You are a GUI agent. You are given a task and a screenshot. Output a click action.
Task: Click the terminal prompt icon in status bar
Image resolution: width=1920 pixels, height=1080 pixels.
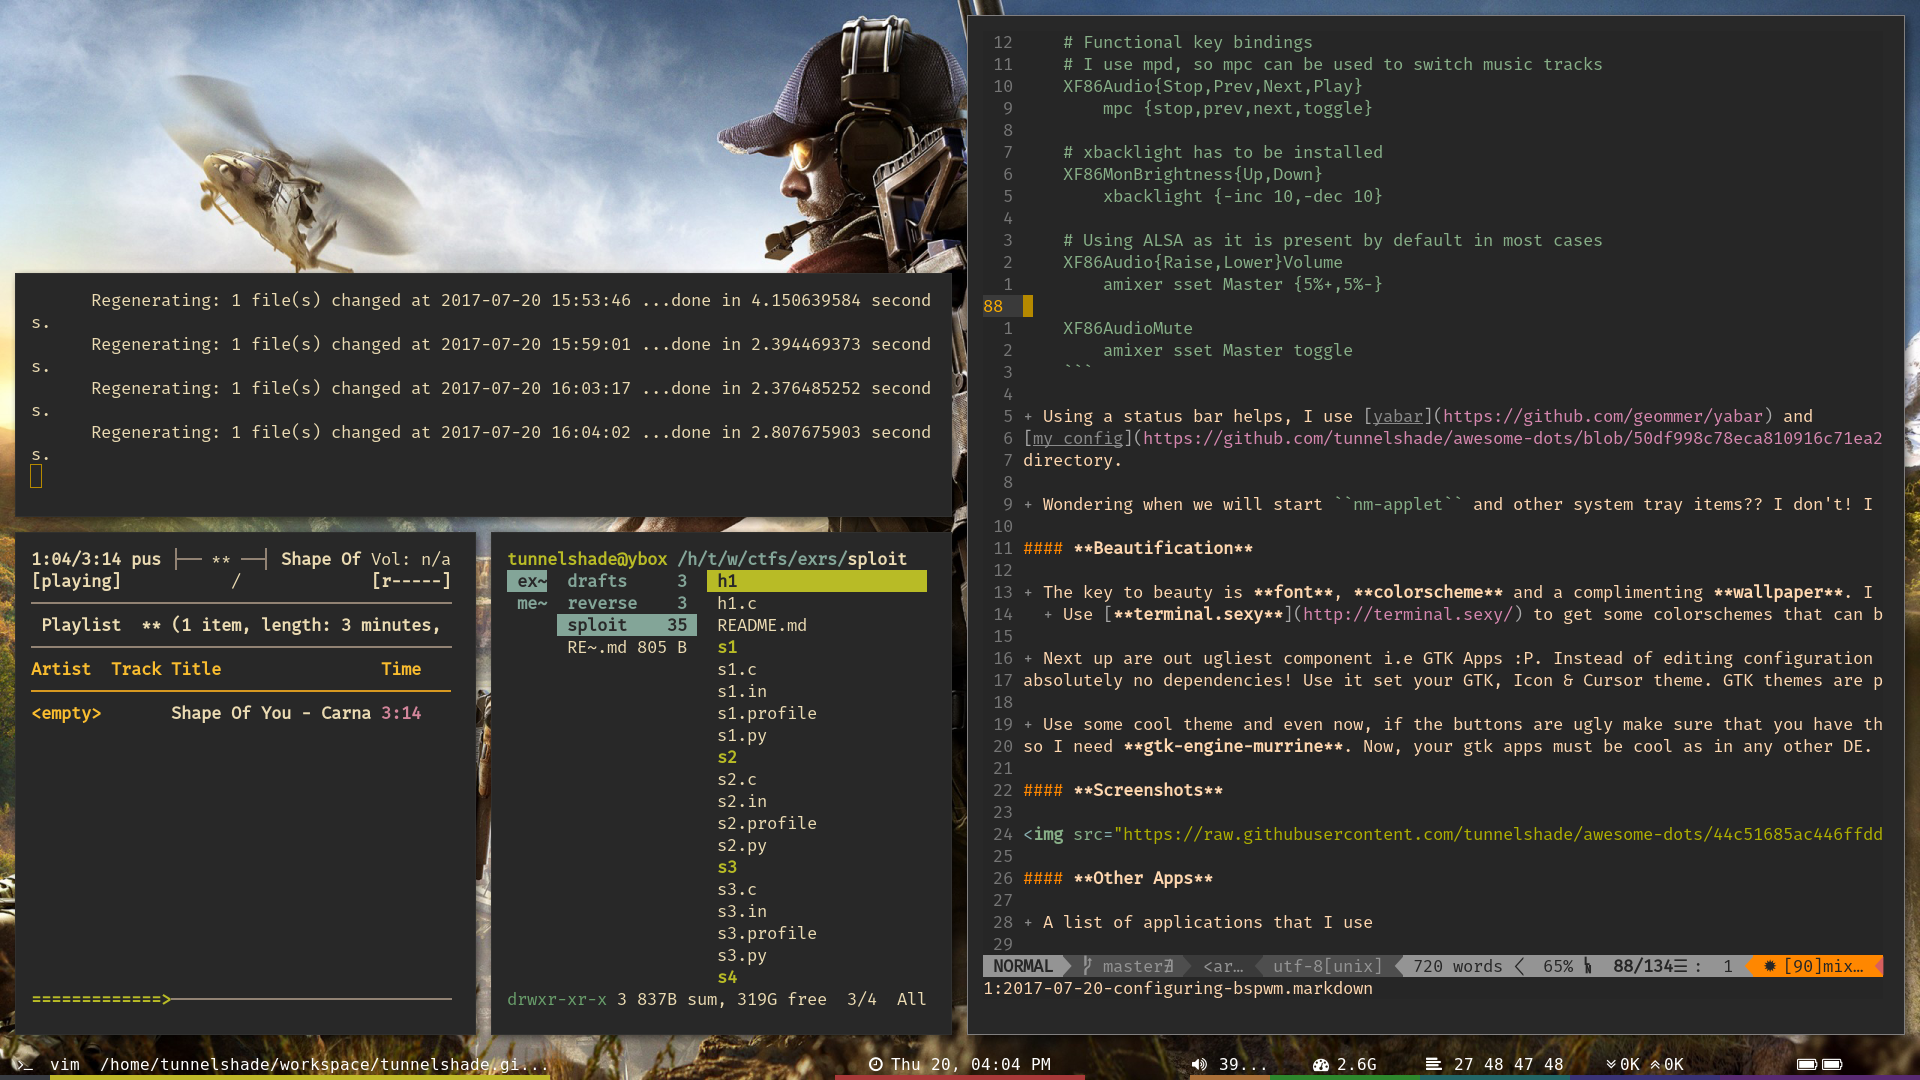[x=24, y=1064]
